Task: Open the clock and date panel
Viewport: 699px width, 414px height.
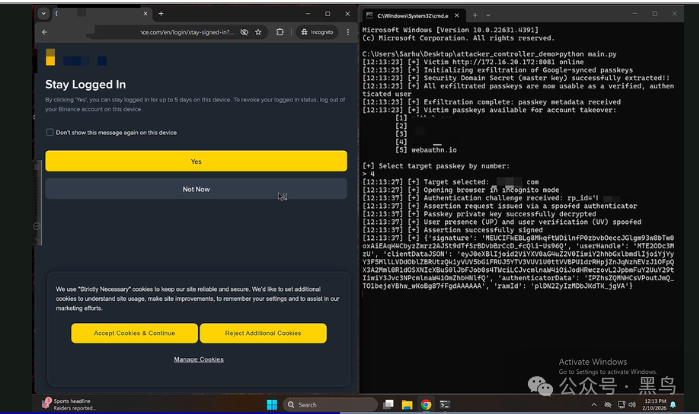Action: [x=655, y=405]
